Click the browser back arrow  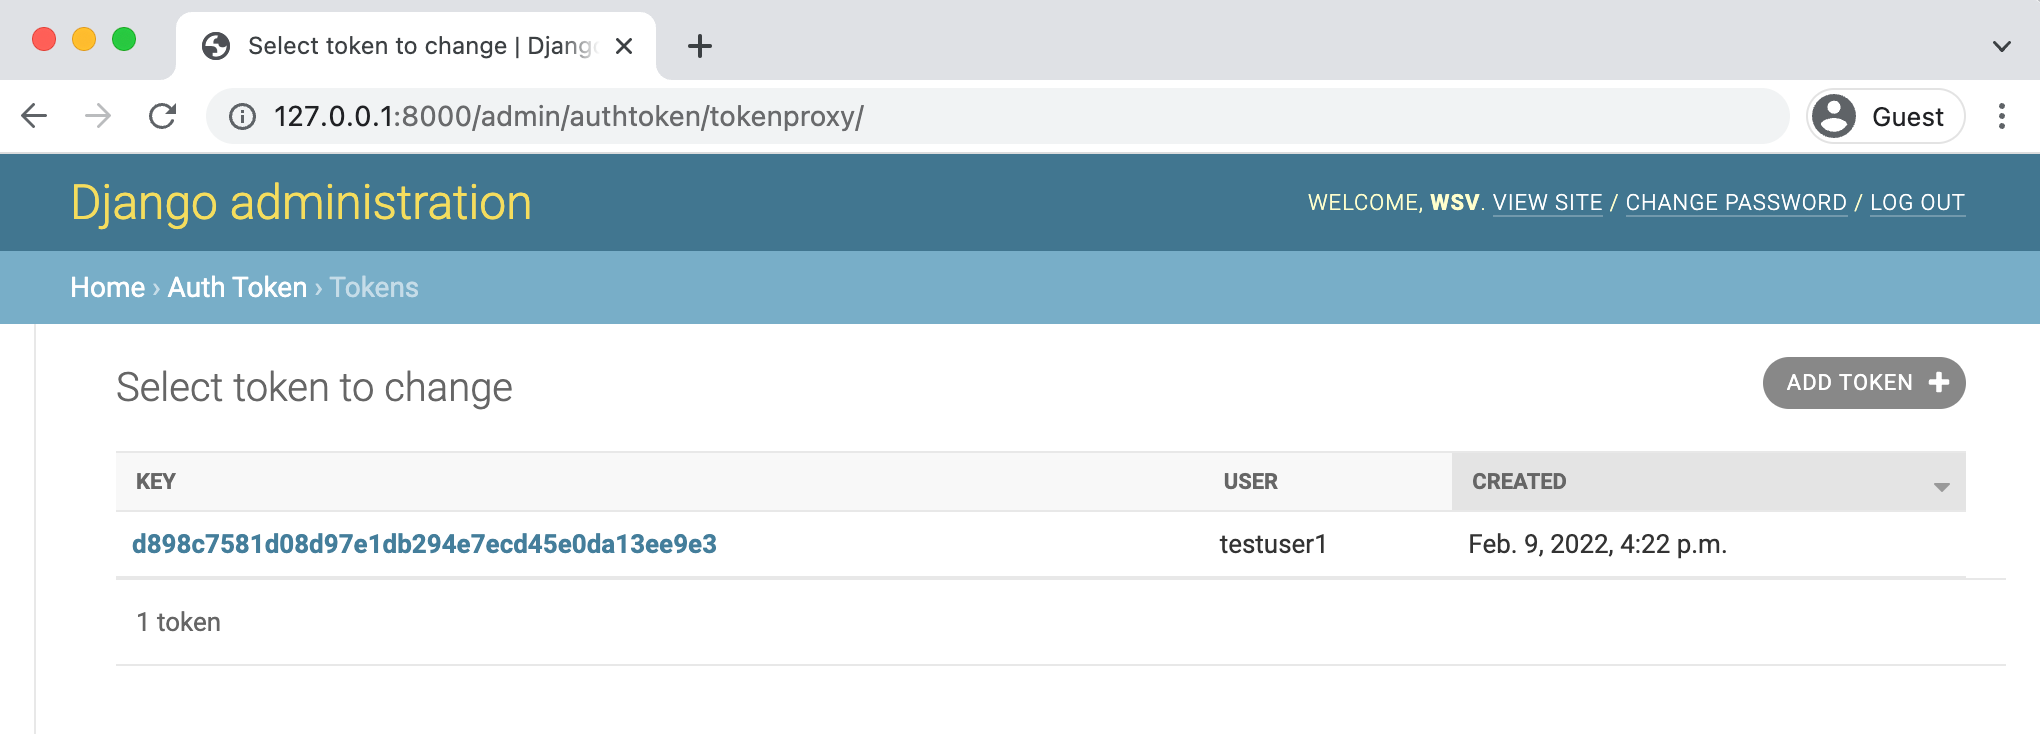tap(34, 116)
